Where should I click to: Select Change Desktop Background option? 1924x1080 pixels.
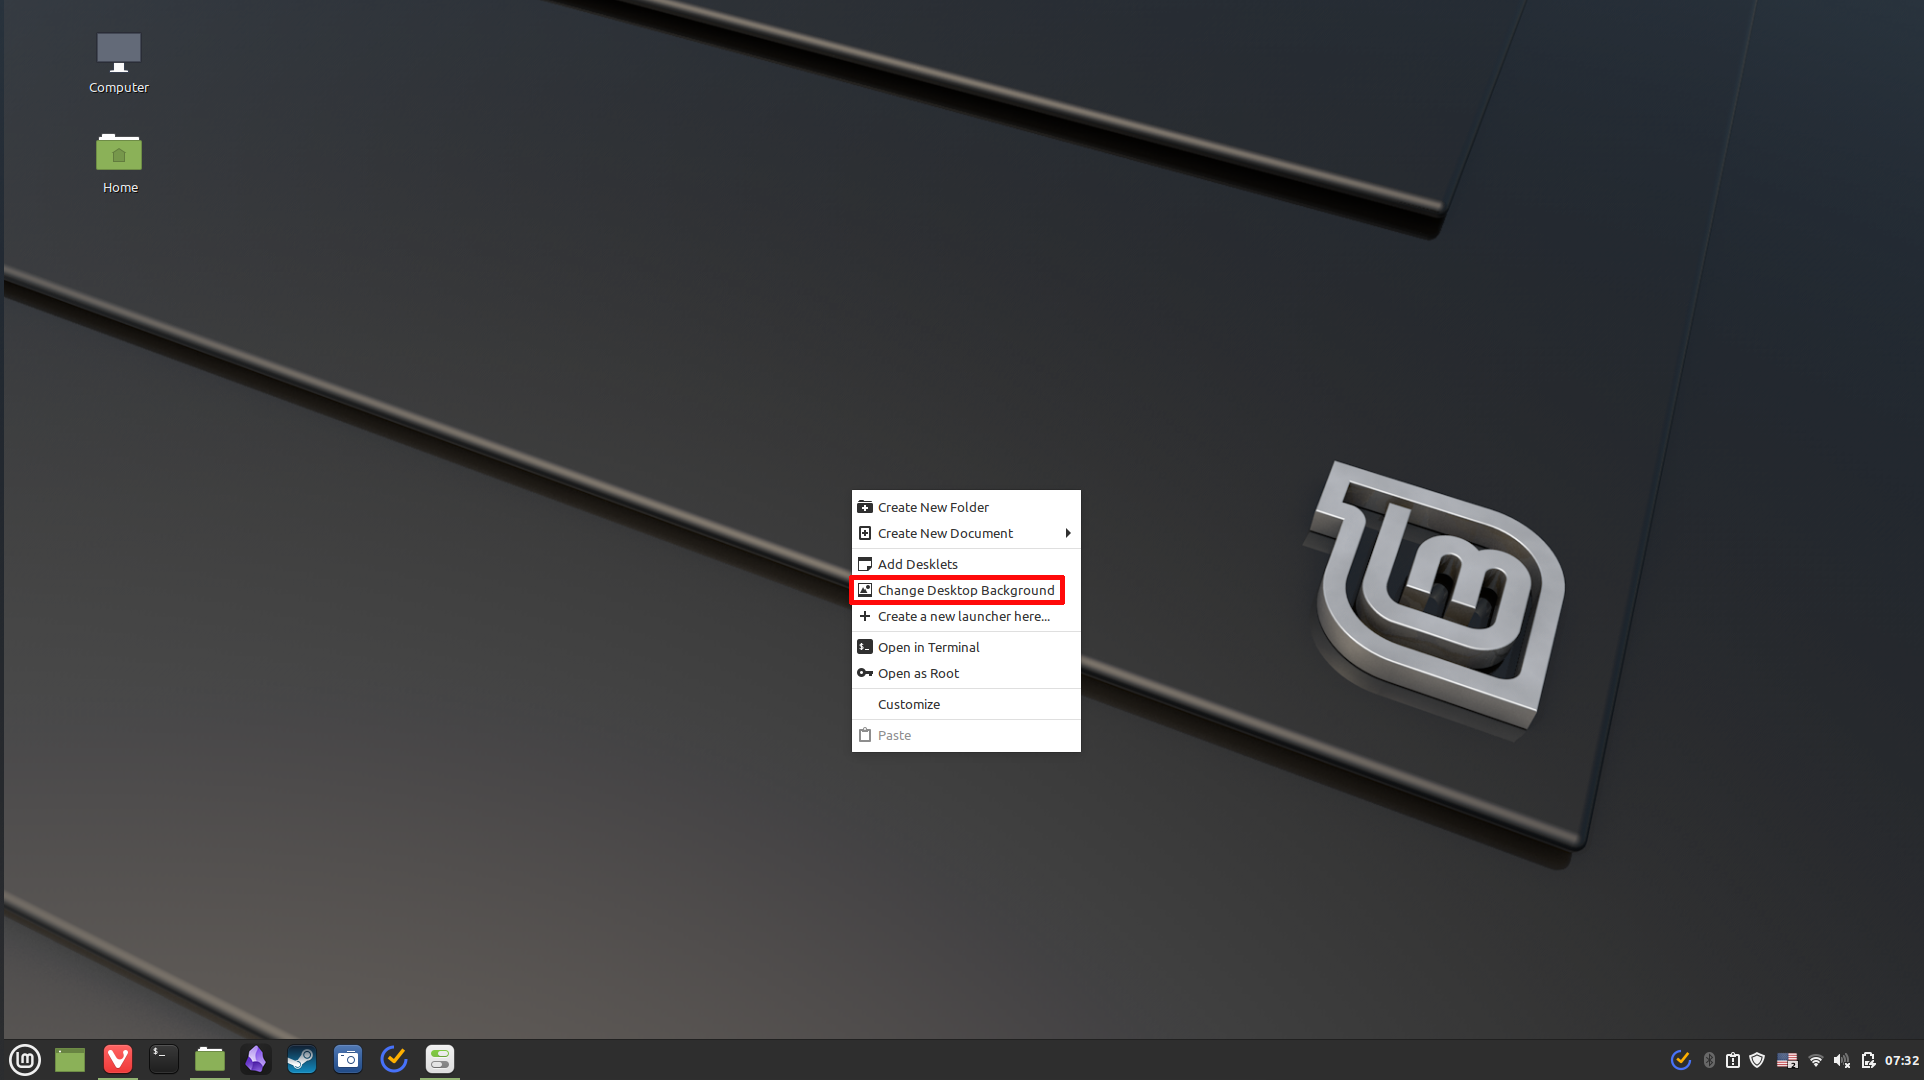[966, 590]
